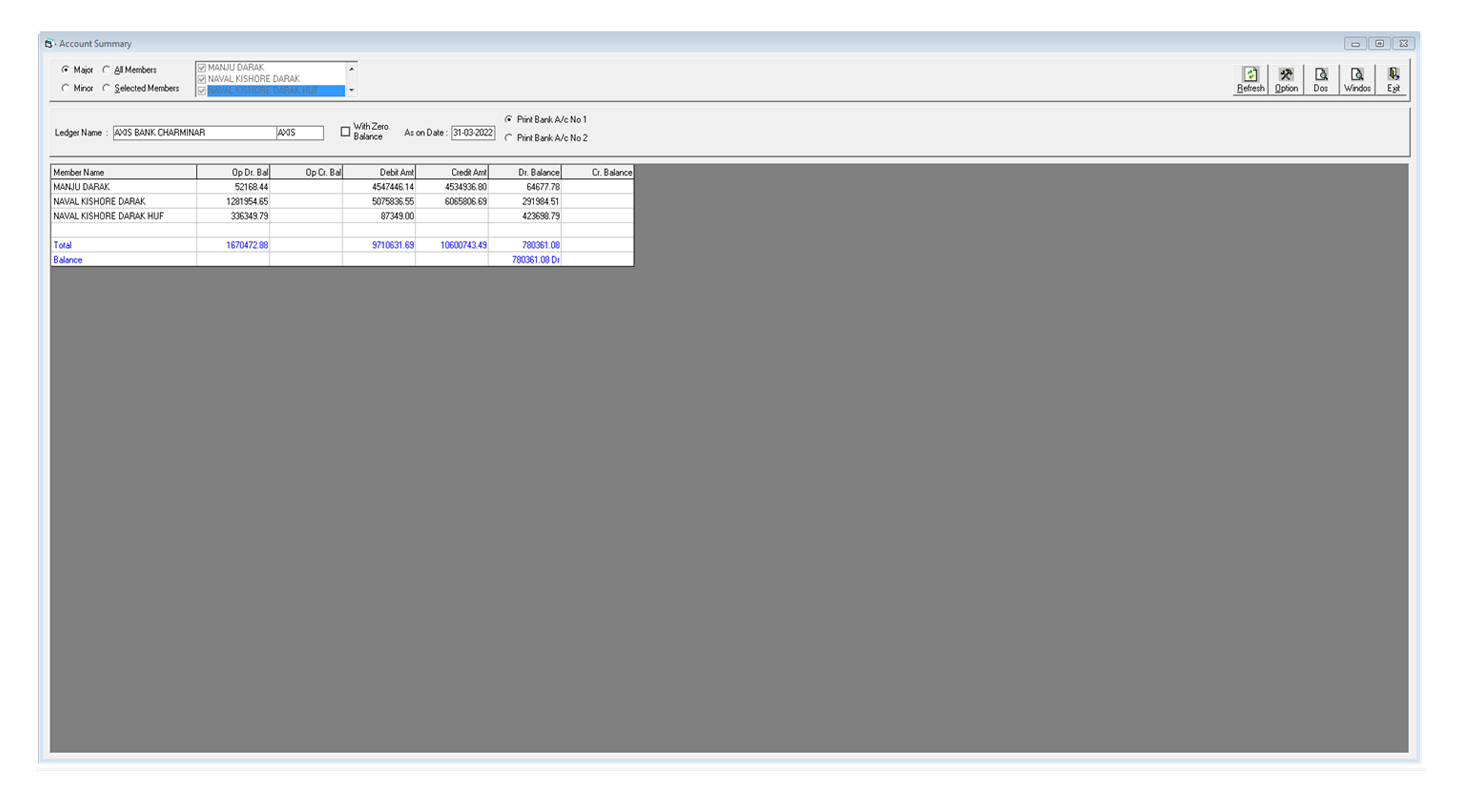This screenshot has width=1457, height=787.
Task: Click debit amount 4547446.14
Action: [x=392, y=187]
